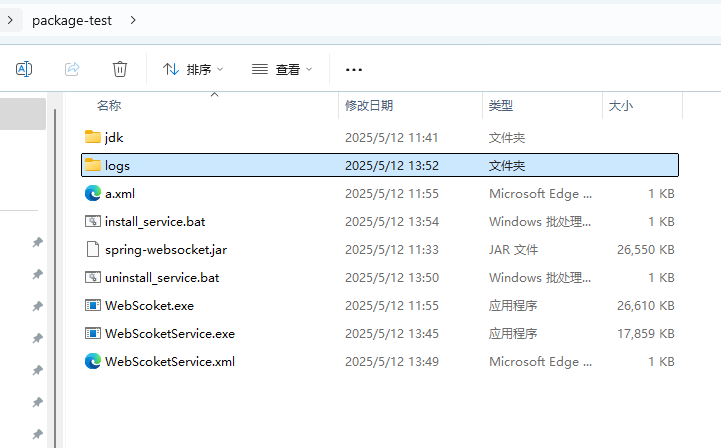Click the Delete trash can icon
This screenshot has height=448, width=721.
click(120, 69)
